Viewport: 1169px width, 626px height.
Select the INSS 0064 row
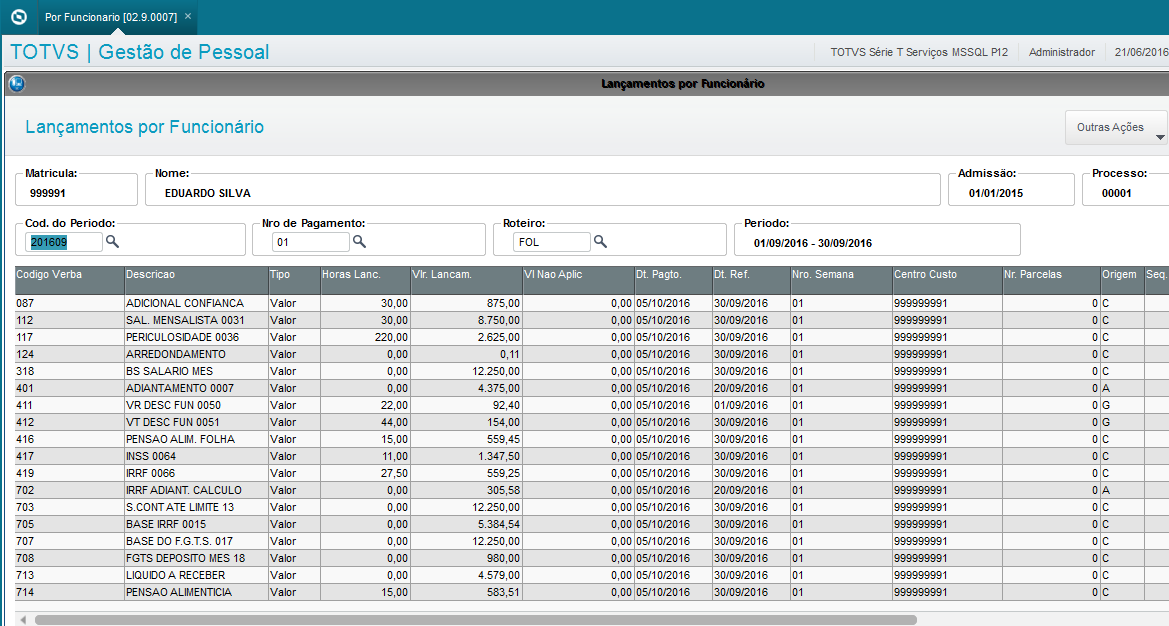[x=592, y=456]
